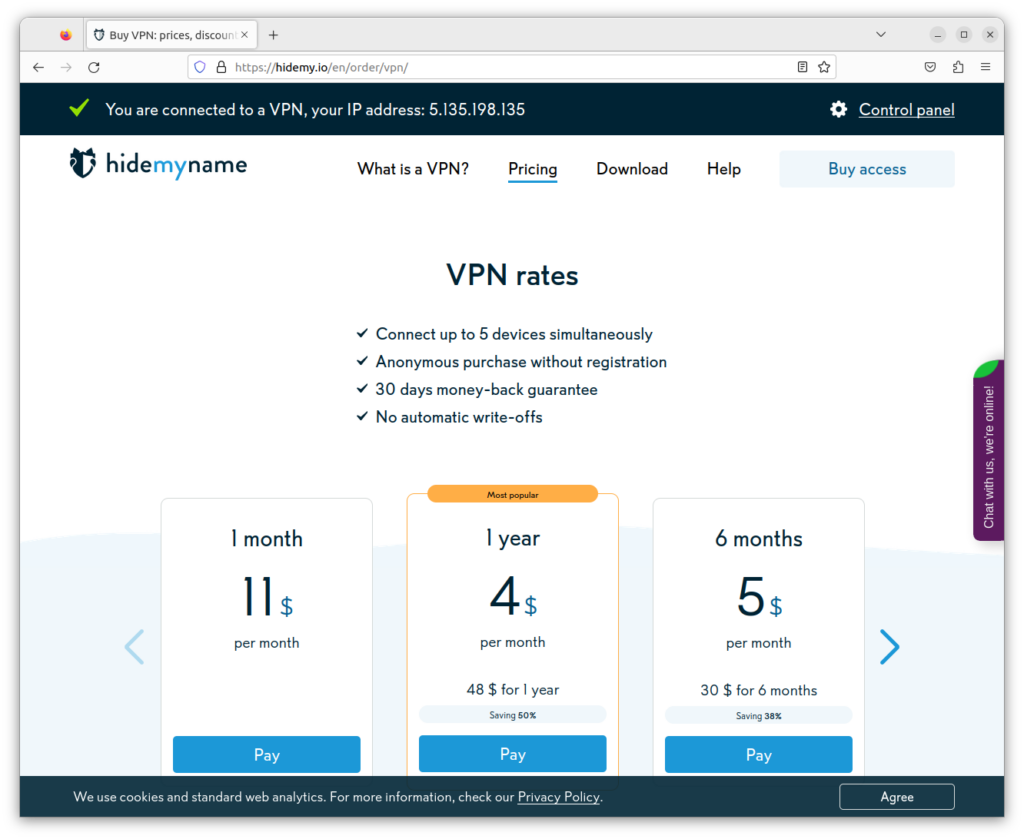Toggle reader view icon in address bar
The width and height of the screenshot is (1024, 839).
coord(803,67)
